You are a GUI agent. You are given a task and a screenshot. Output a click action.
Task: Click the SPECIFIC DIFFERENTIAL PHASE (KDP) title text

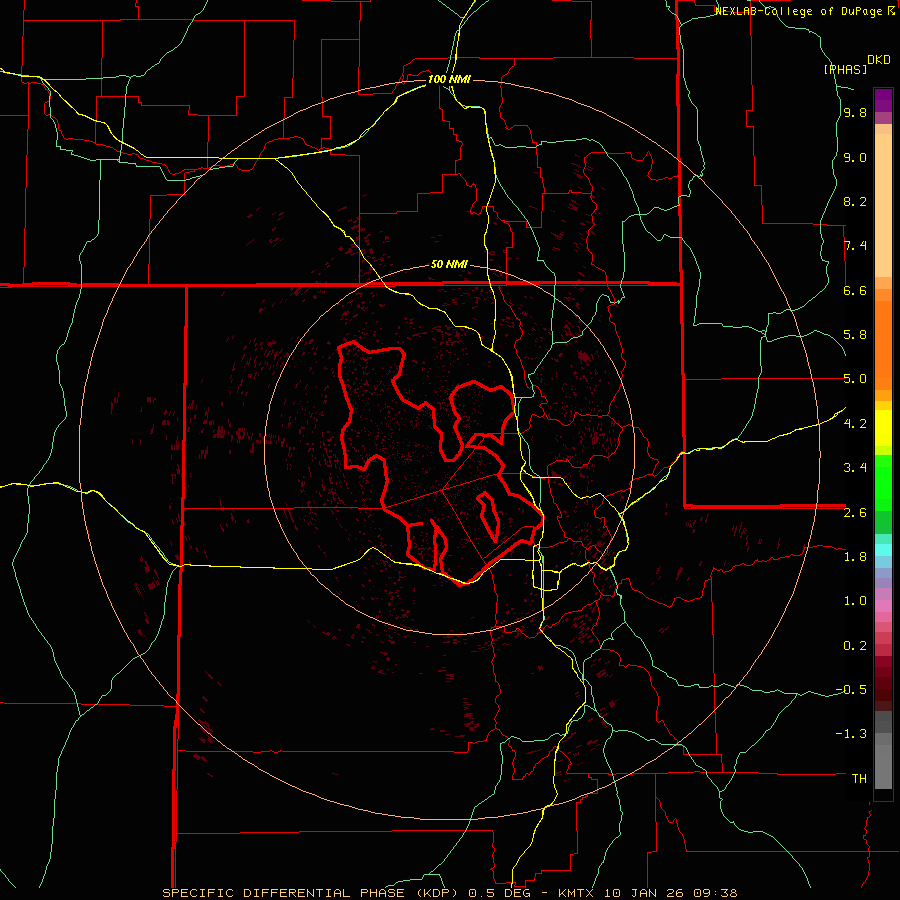pos(312,893)
